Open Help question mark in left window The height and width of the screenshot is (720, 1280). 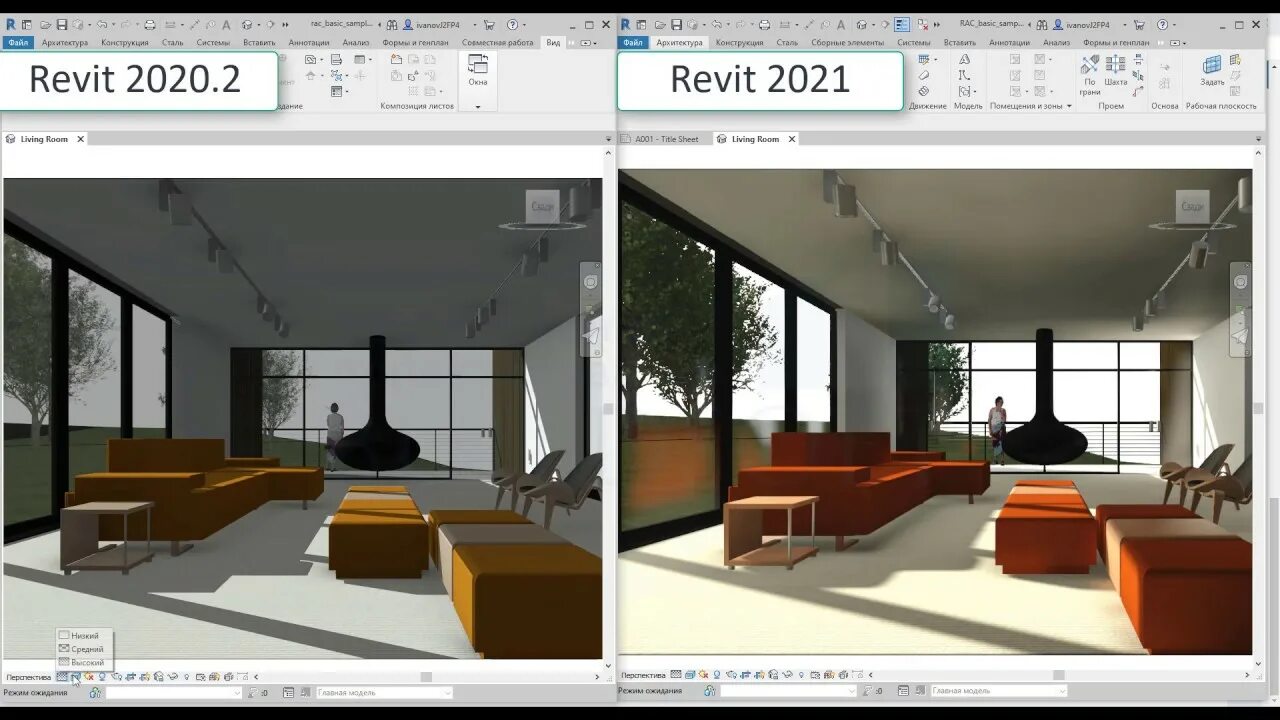click(x=512, y=25)
